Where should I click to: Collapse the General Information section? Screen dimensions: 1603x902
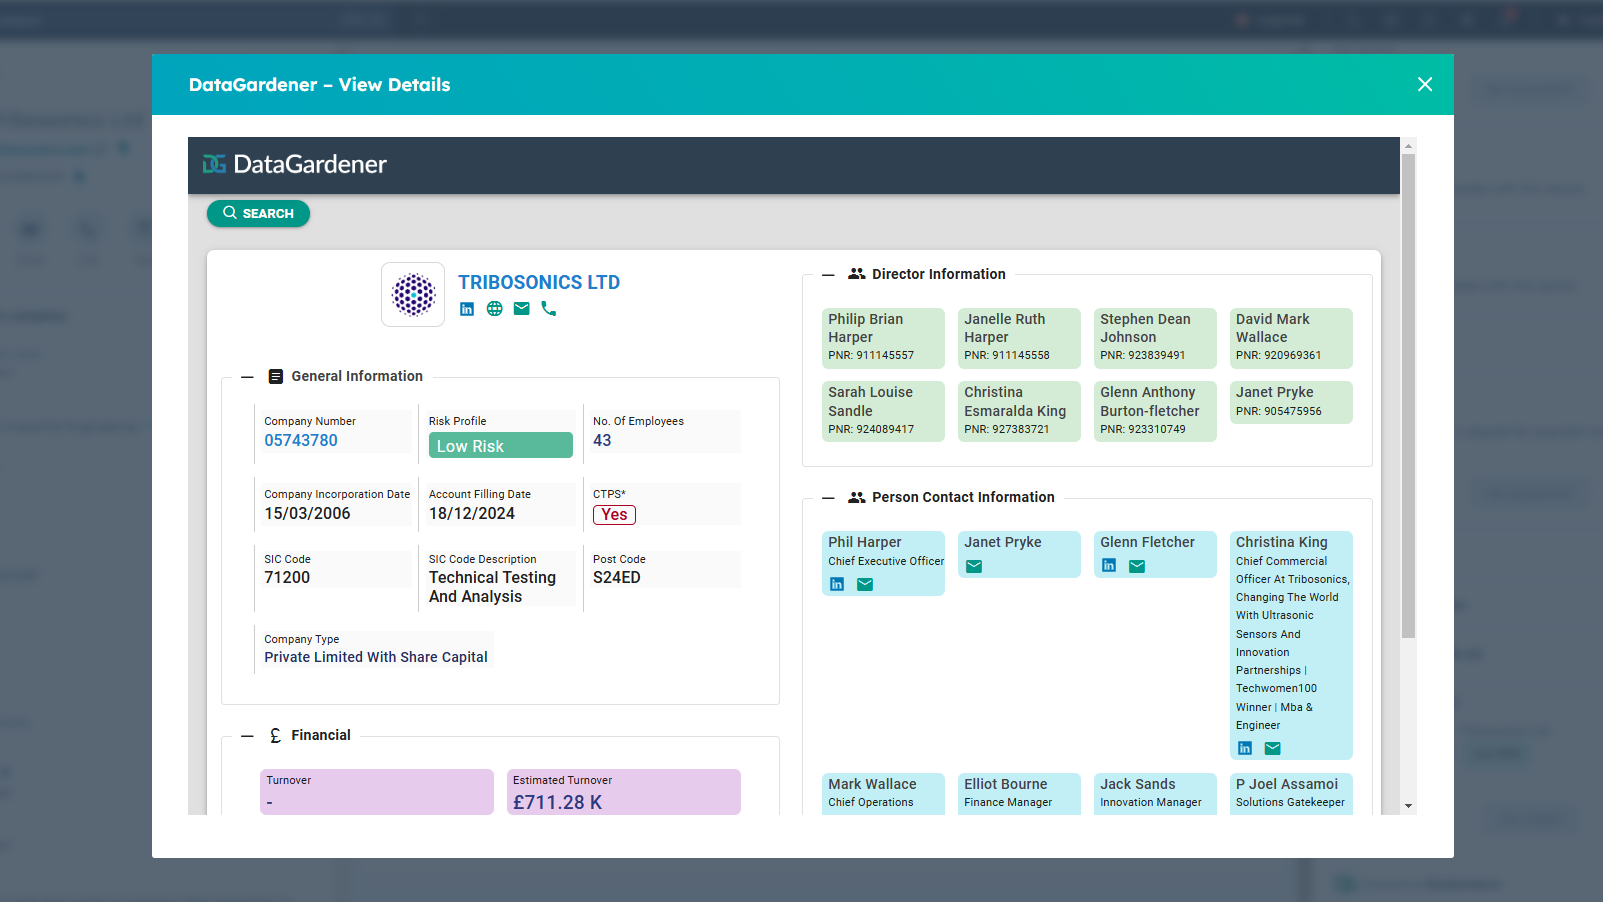tap(247, 377)
